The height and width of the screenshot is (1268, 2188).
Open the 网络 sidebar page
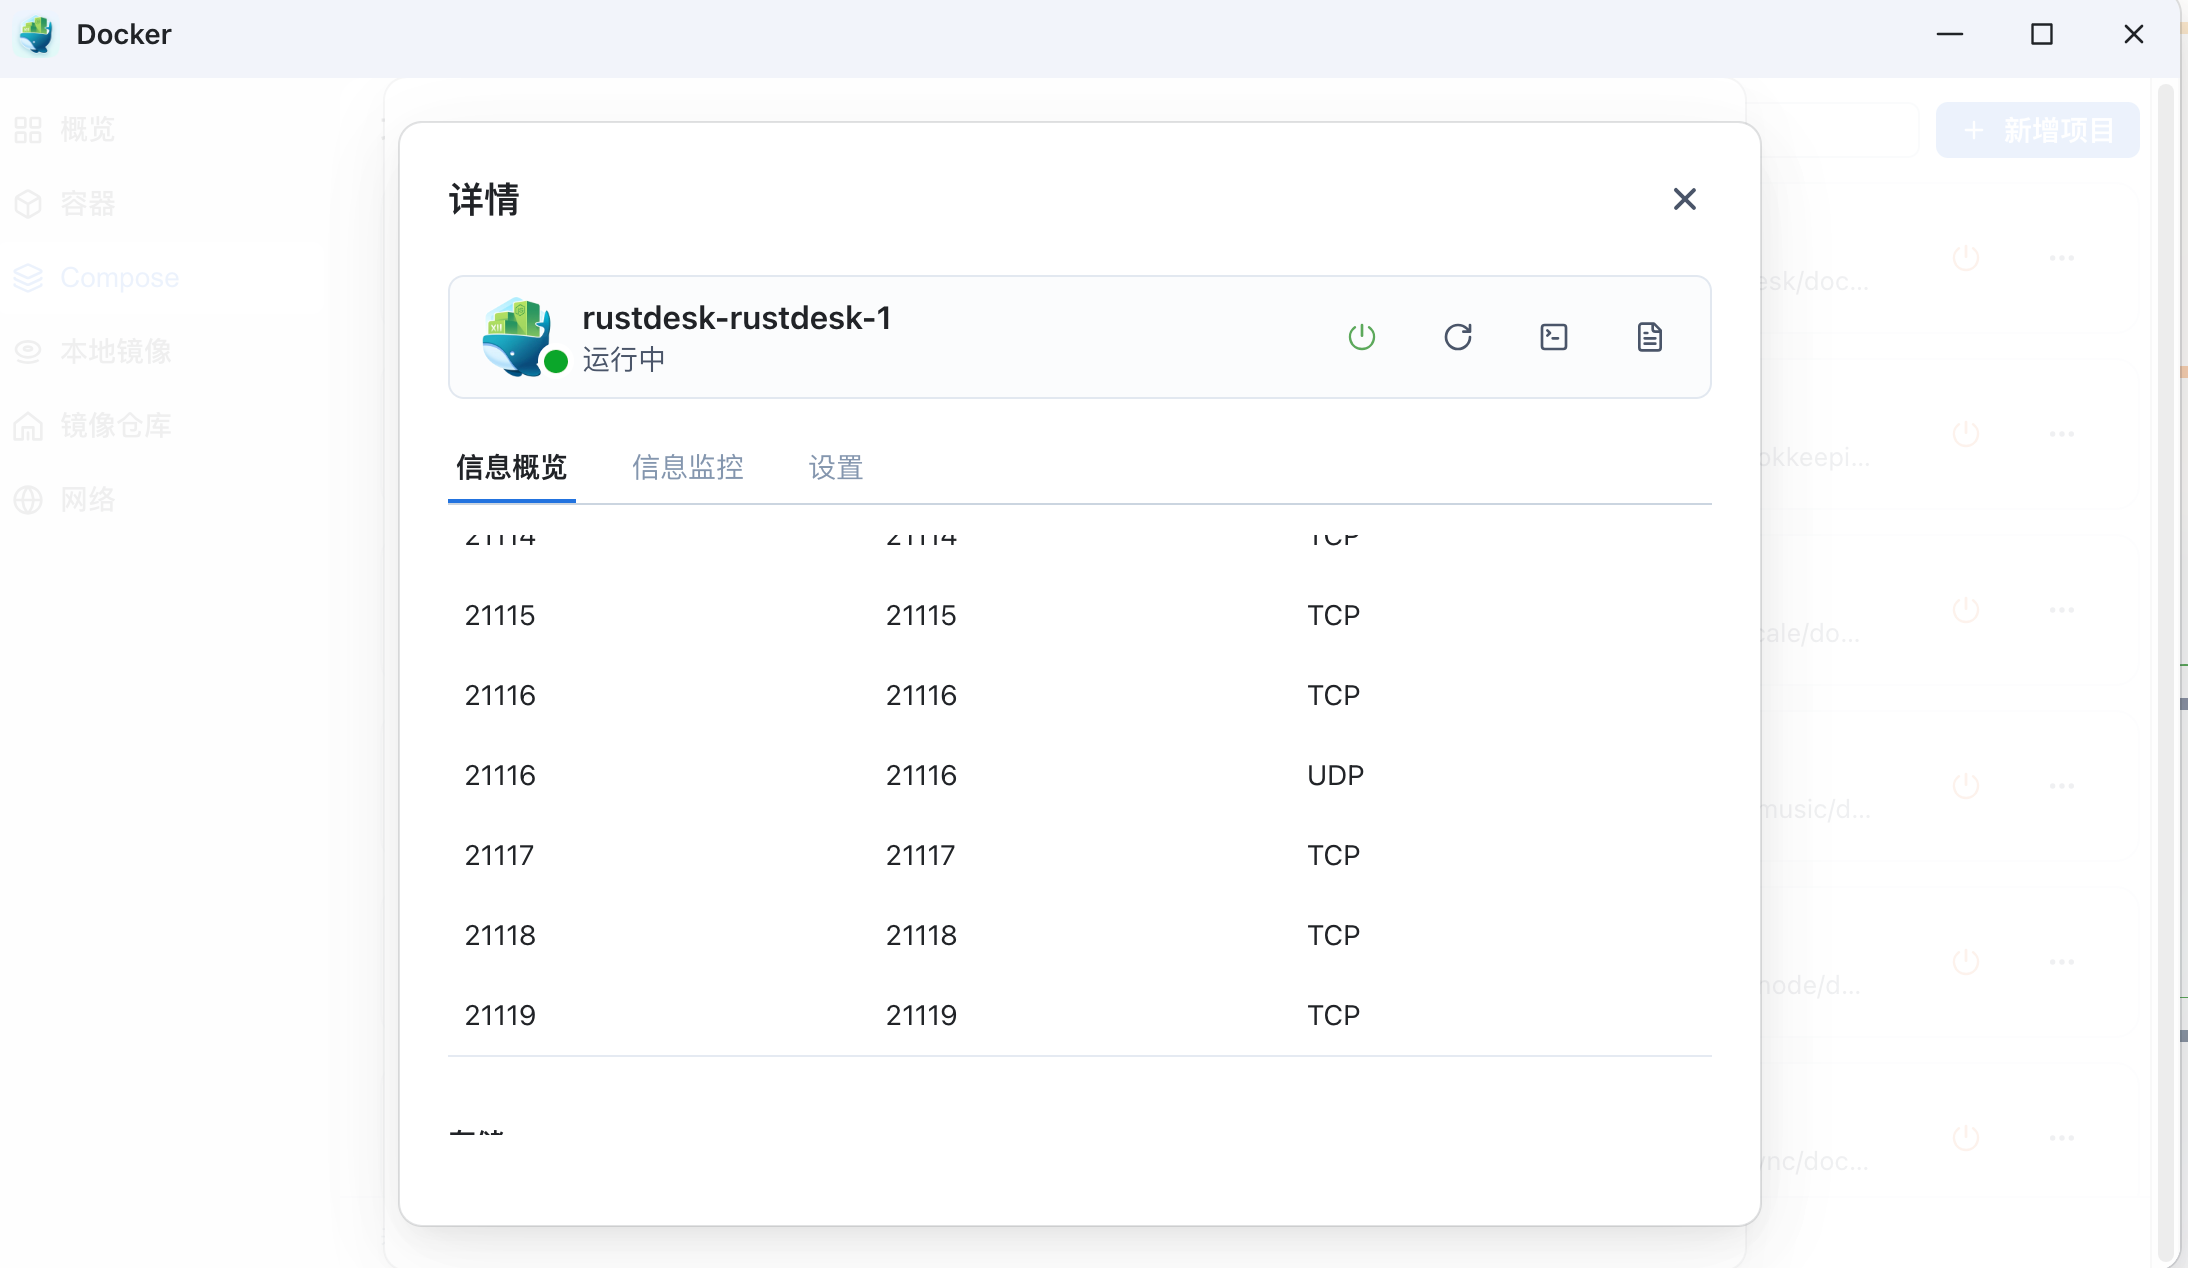coord(89,499)
